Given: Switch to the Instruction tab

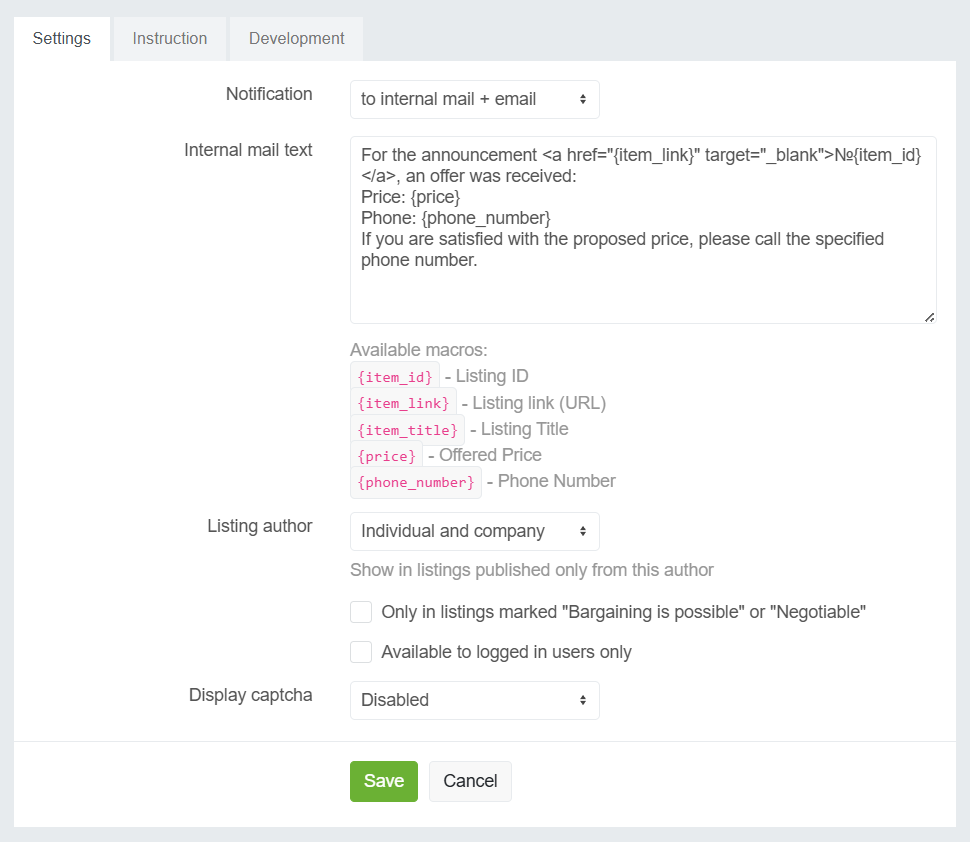Looking at the screenshot, I should (x=170, y=39).
